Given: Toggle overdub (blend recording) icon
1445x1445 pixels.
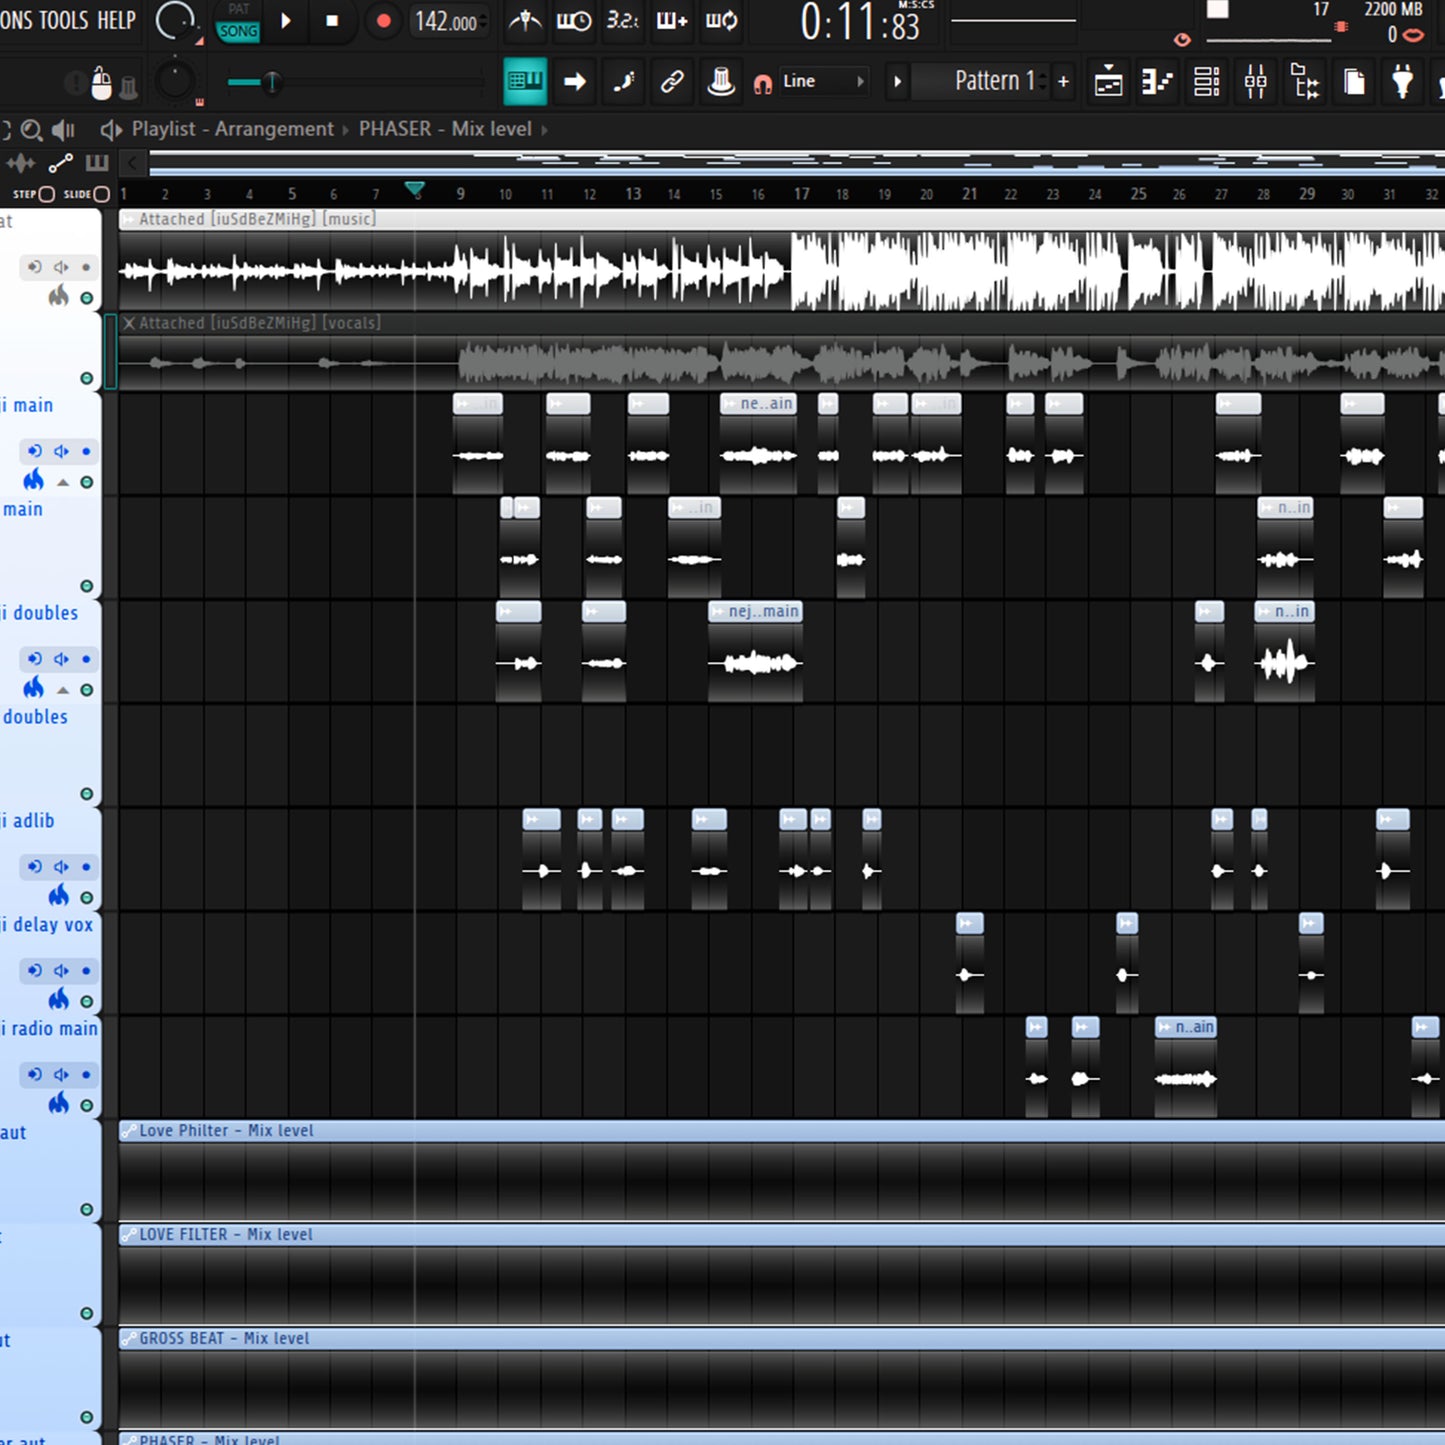Looking at the screenshot, I should coord(671,21).
